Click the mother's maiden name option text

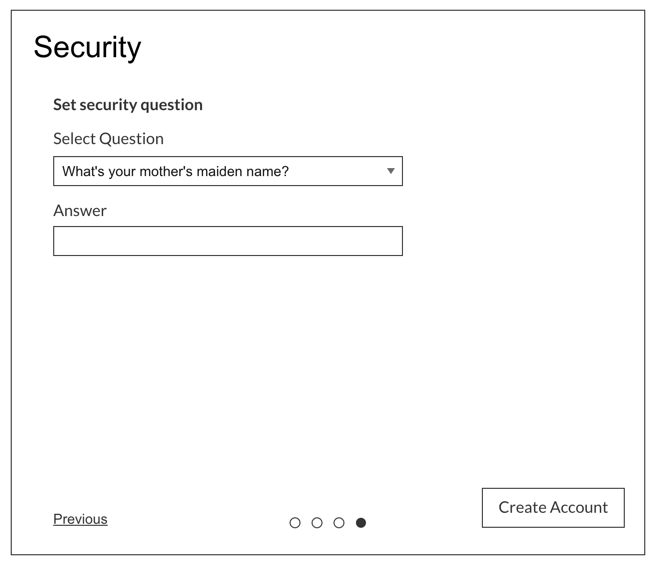click(175, 171)
